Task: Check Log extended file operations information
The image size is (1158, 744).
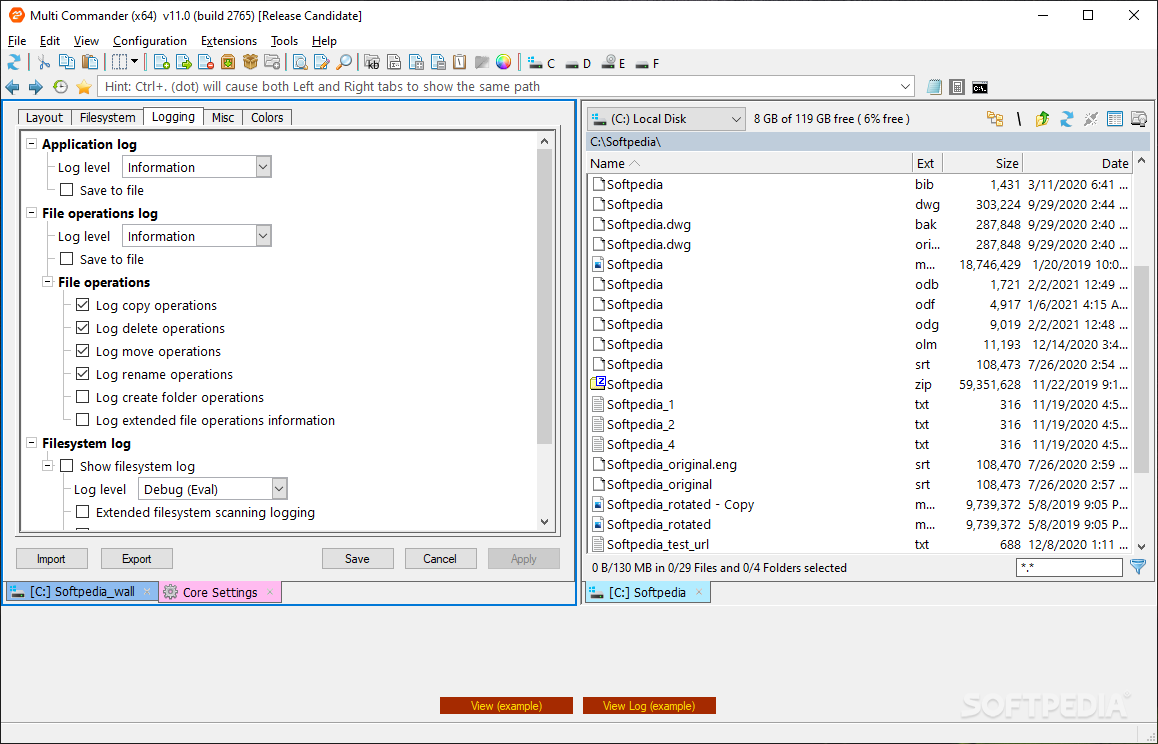Action: coord(83,420)
